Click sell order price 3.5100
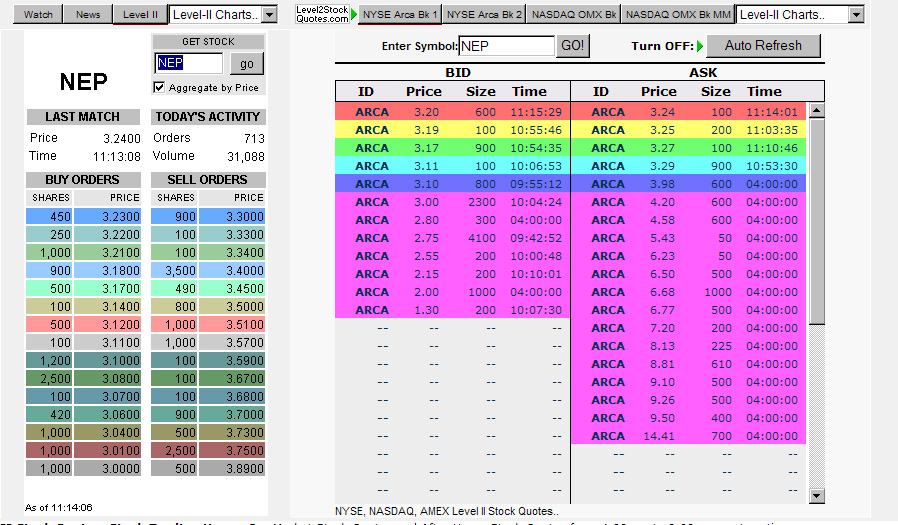The height and width of the screenshot is (525, 898). point(233,325)
